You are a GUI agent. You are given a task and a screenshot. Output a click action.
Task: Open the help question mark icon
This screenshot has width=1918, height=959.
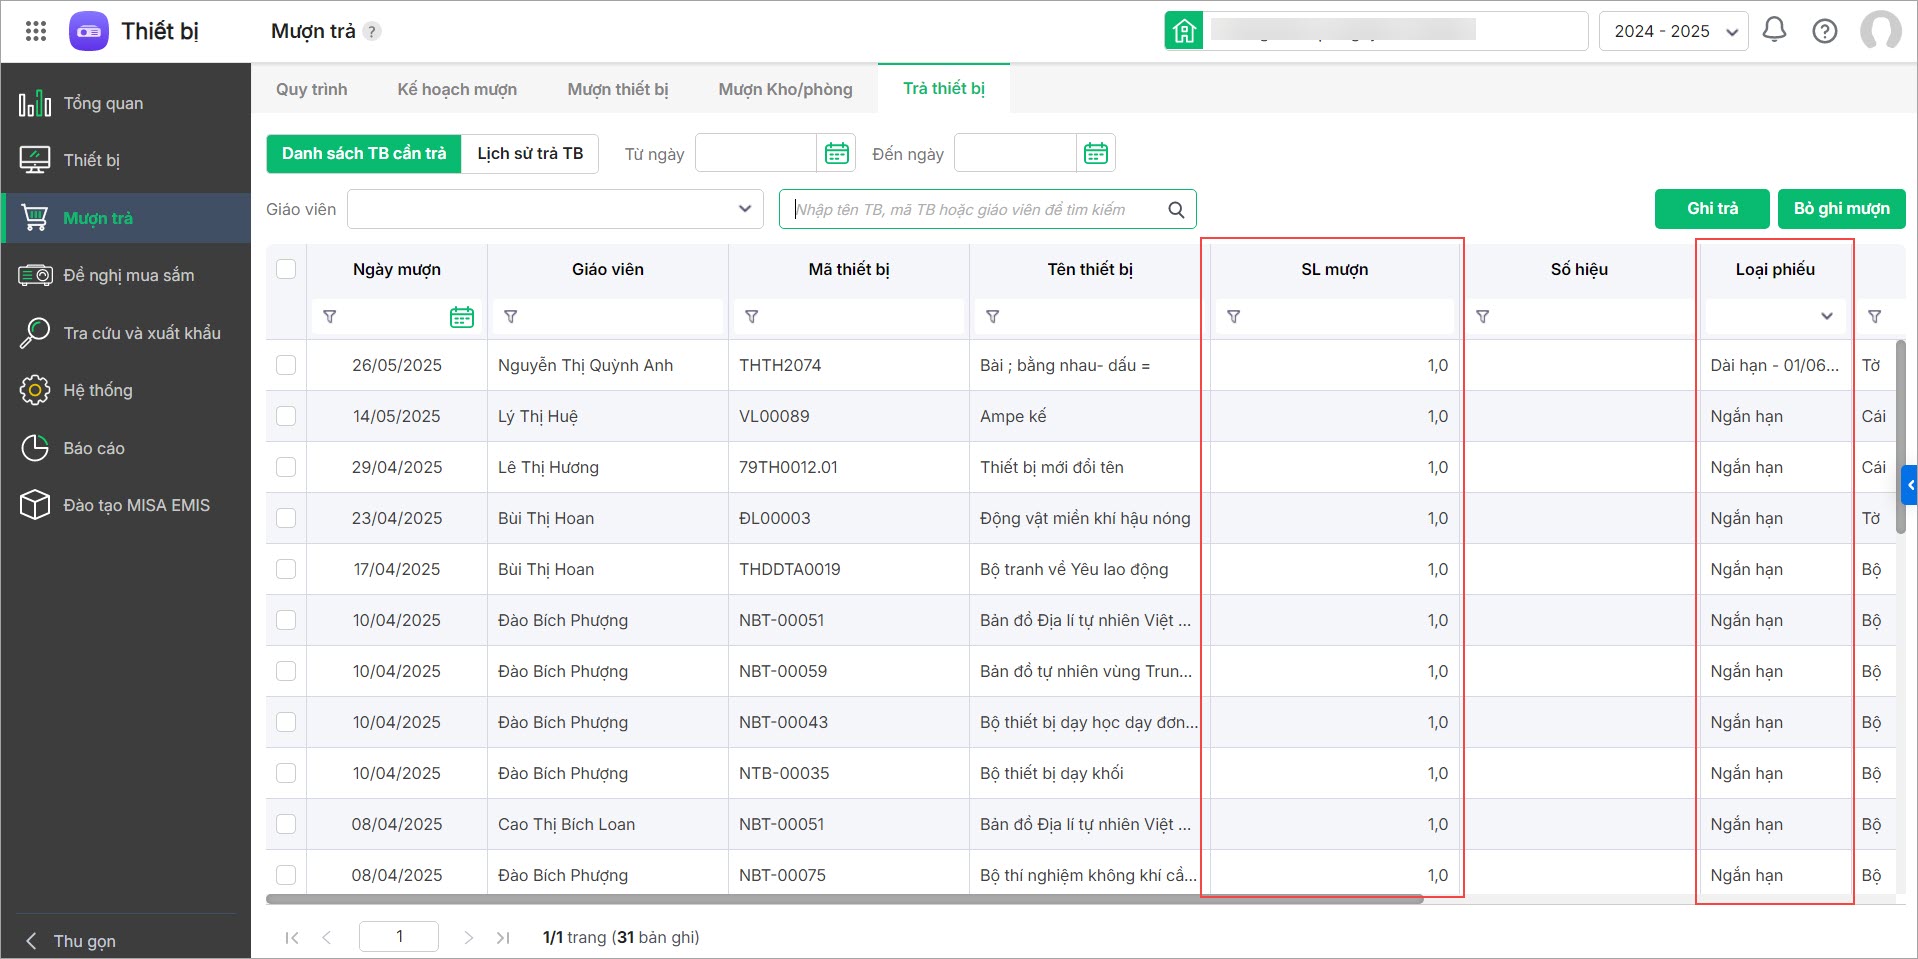pyautogui.click(x=1824, y=31)
